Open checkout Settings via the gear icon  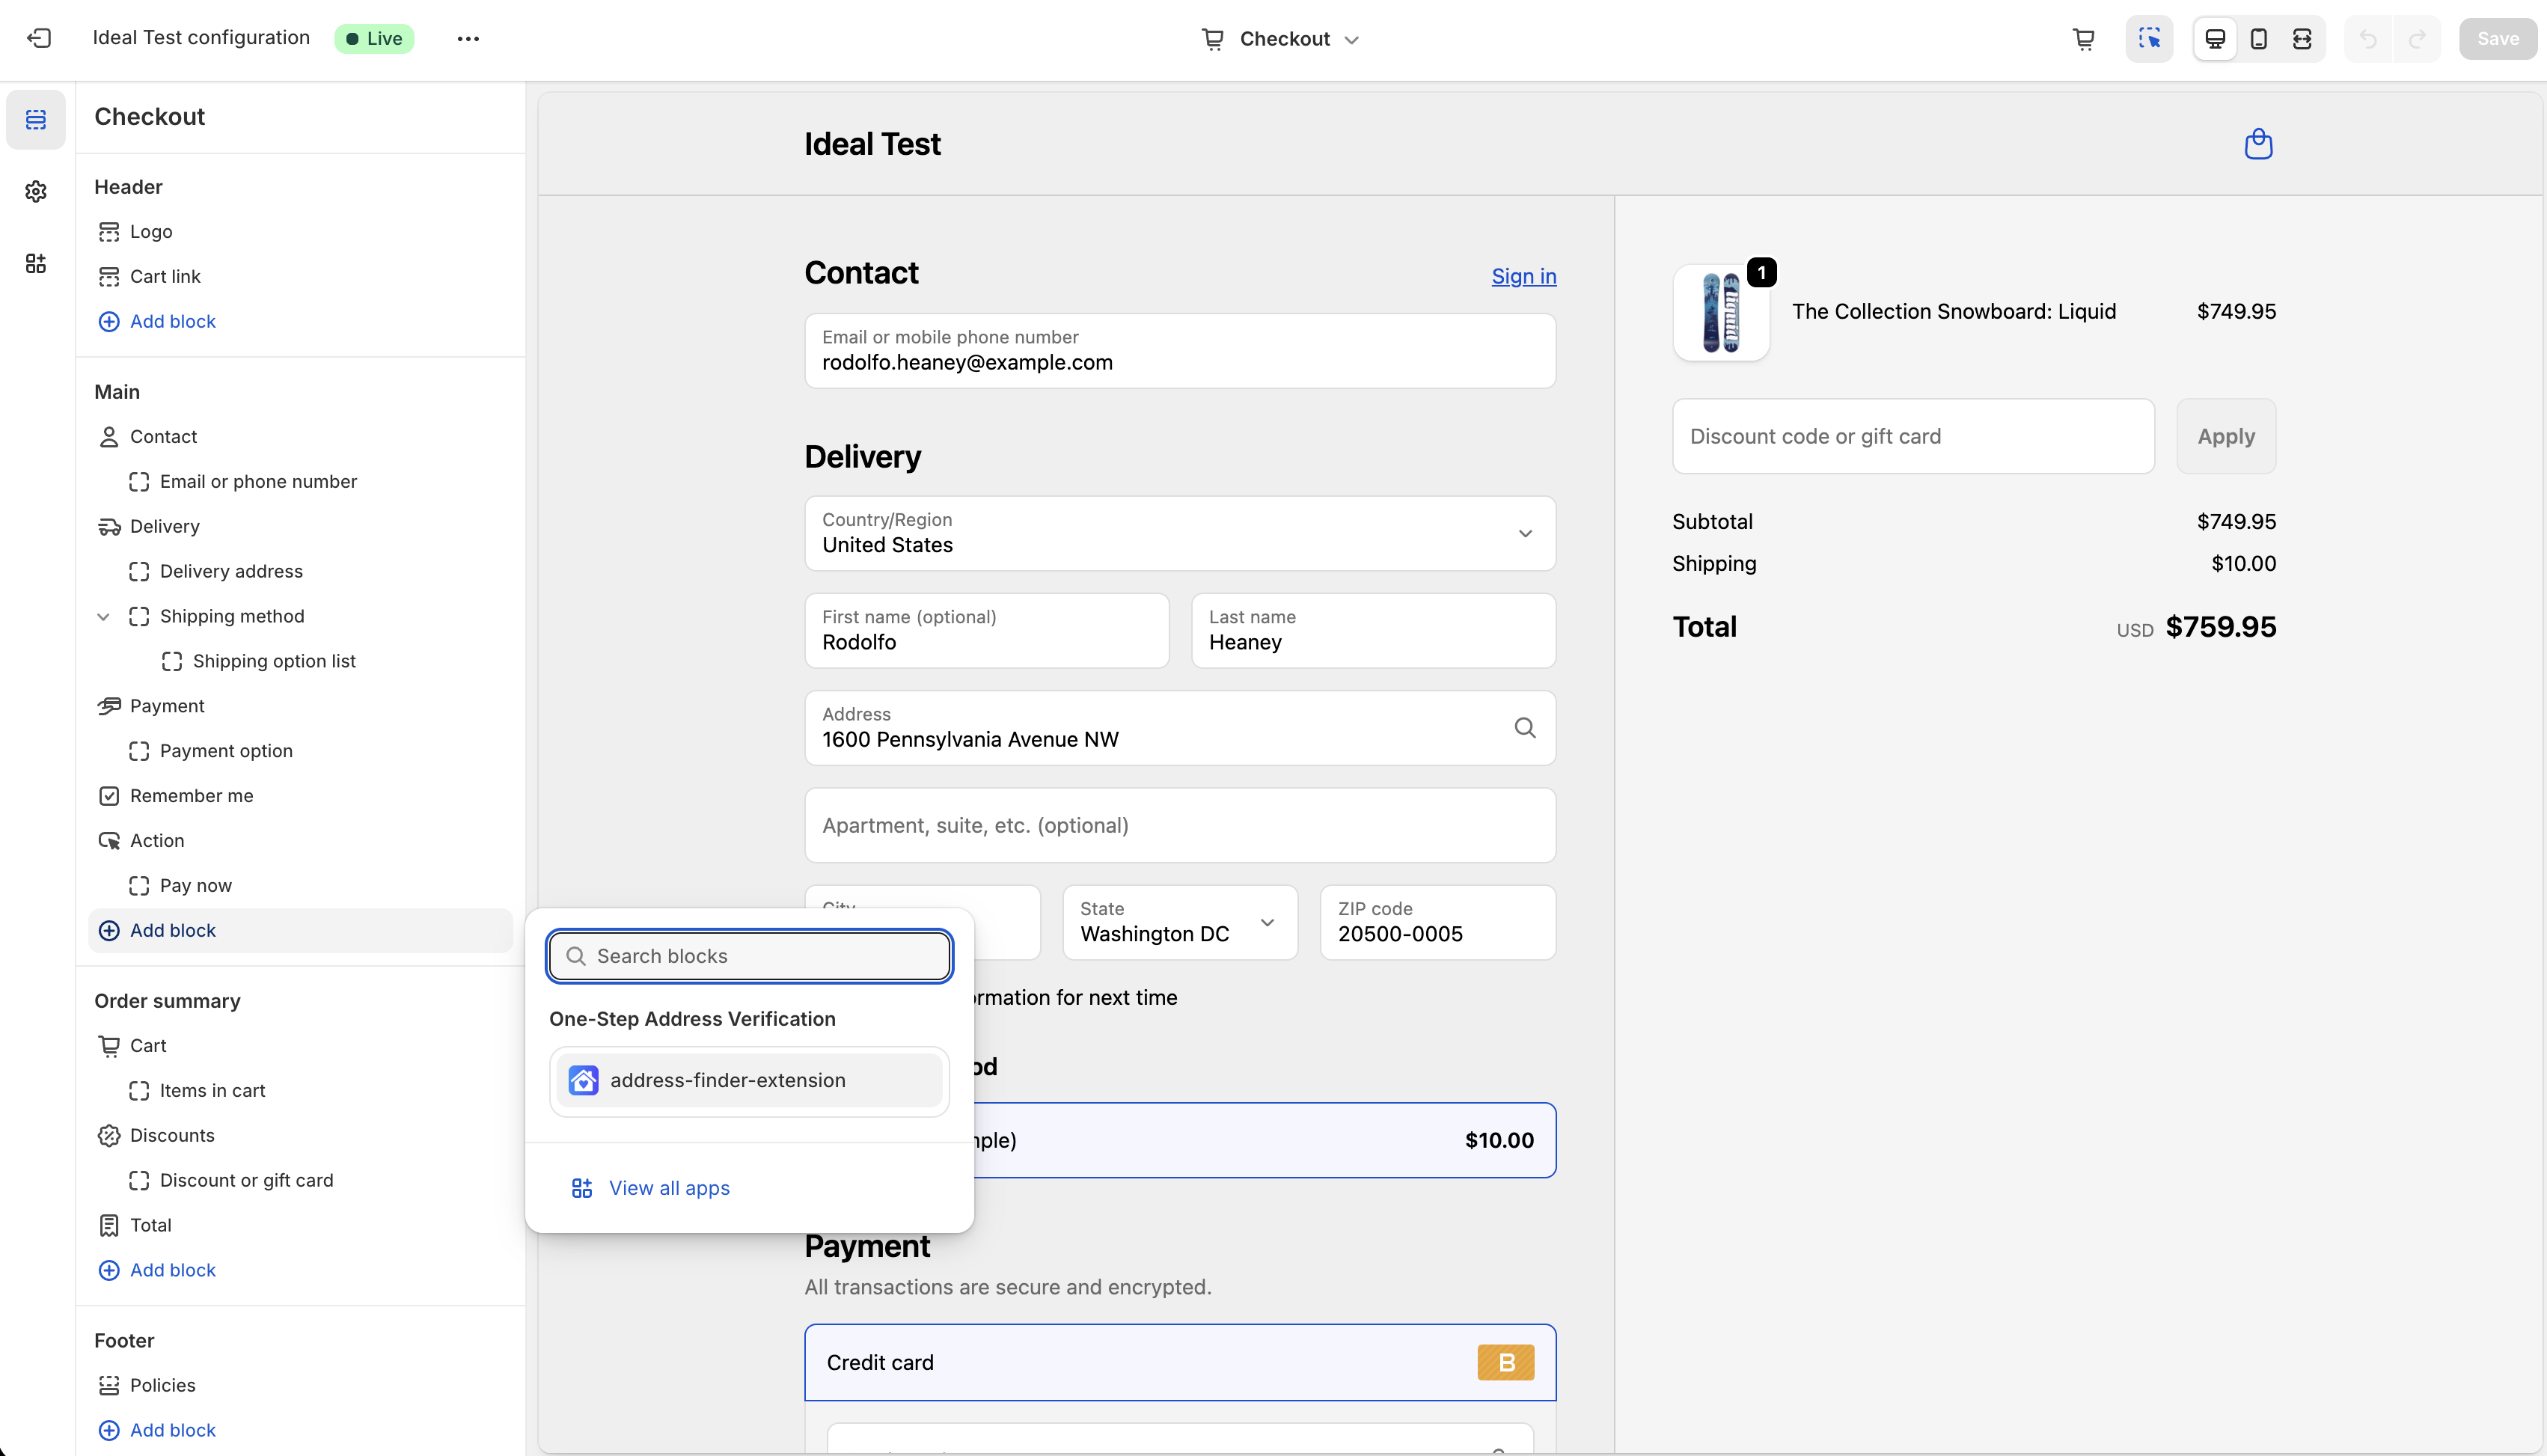(x=36, y=192)
